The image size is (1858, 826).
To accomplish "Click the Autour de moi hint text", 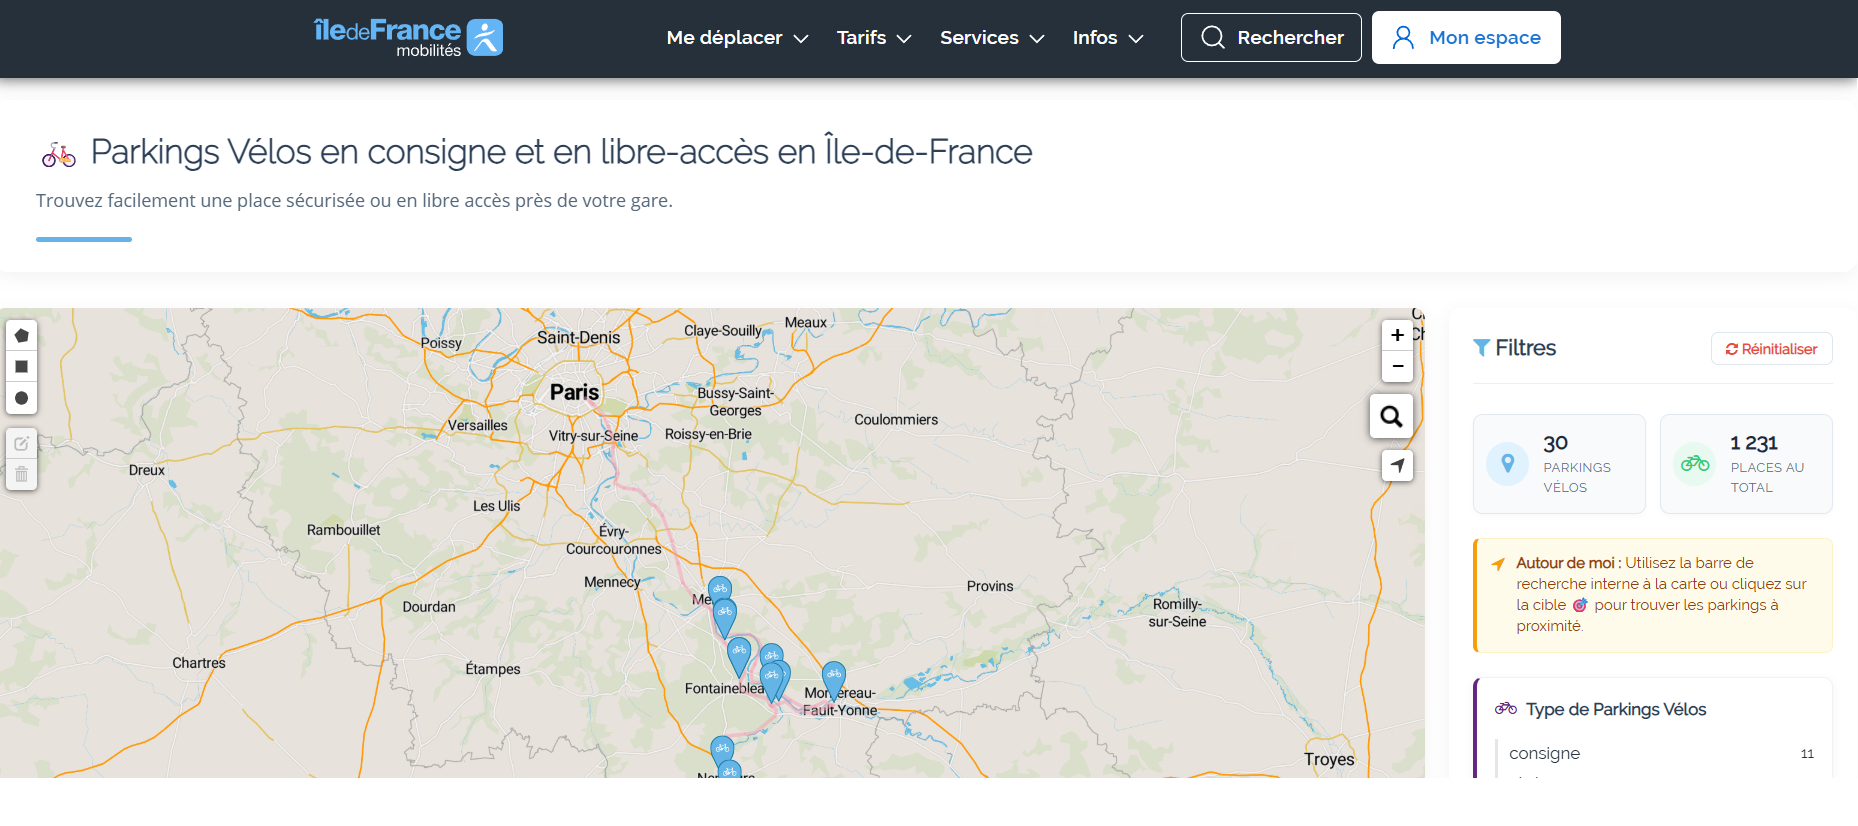I will click(1661, 594).
